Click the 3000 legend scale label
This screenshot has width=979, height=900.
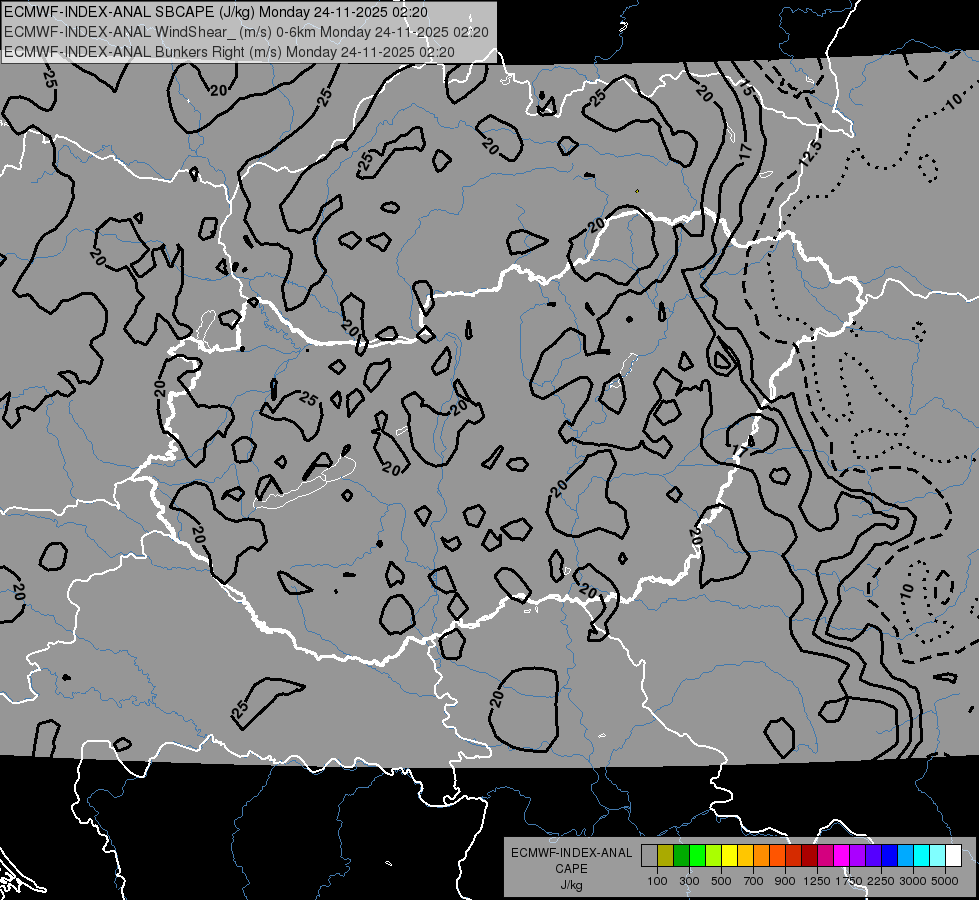912,881
